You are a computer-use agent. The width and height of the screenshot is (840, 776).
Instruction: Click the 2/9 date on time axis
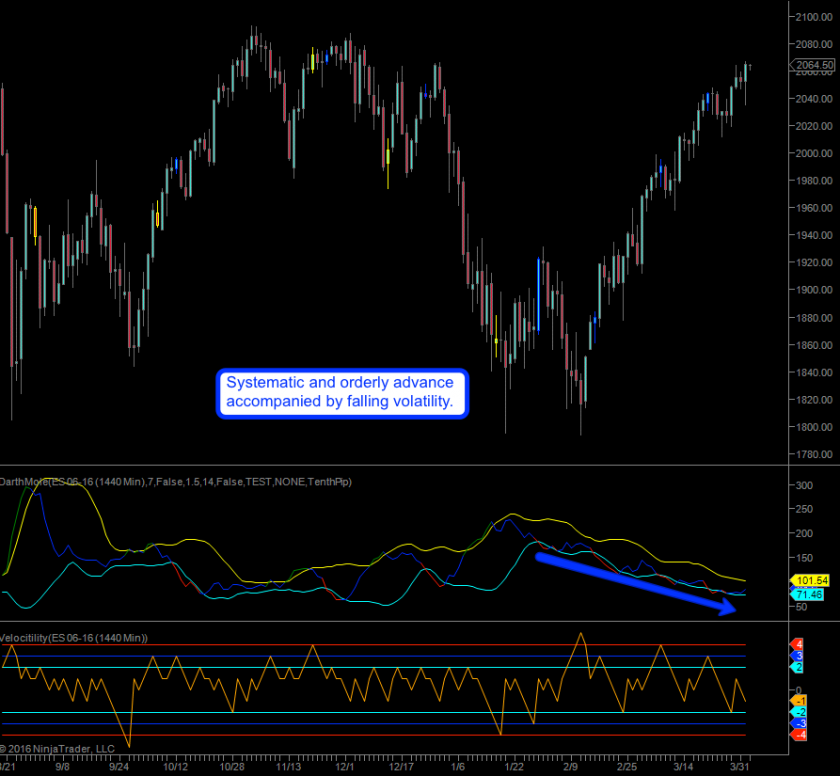571,766
